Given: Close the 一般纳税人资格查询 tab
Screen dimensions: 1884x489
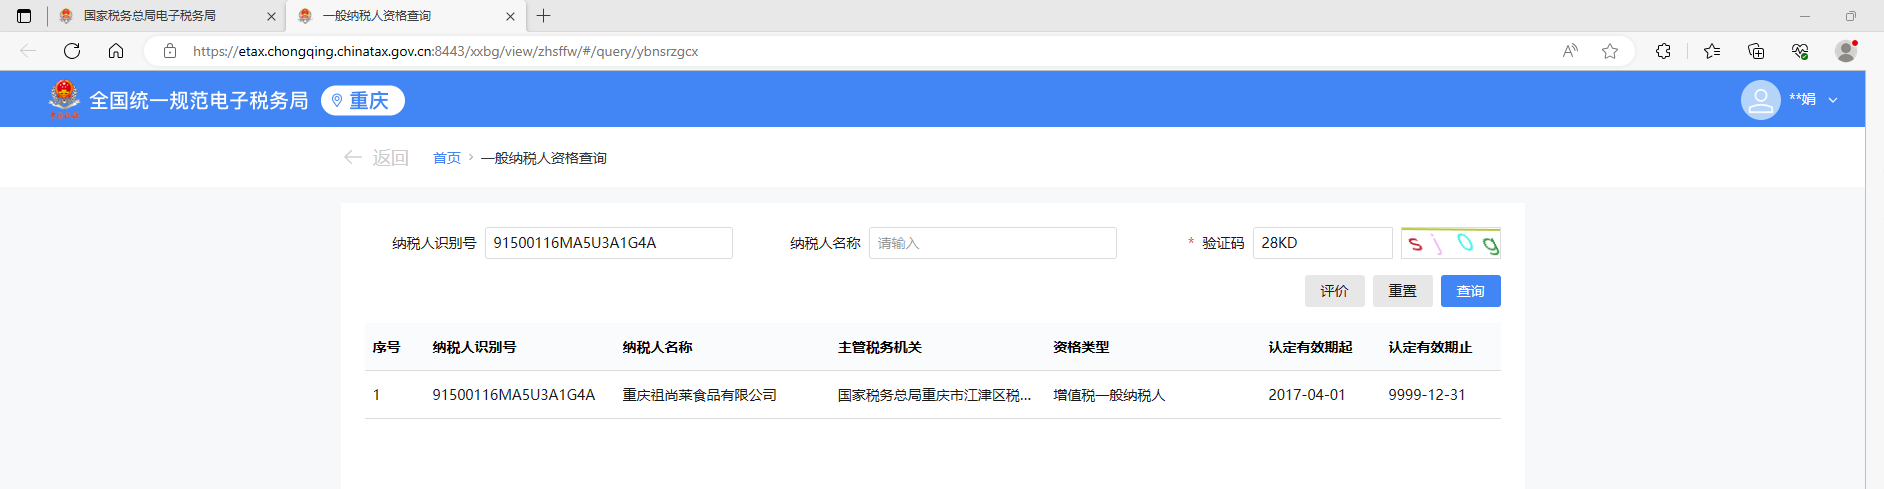Looking at the screenshot, I should click(510, 16).
